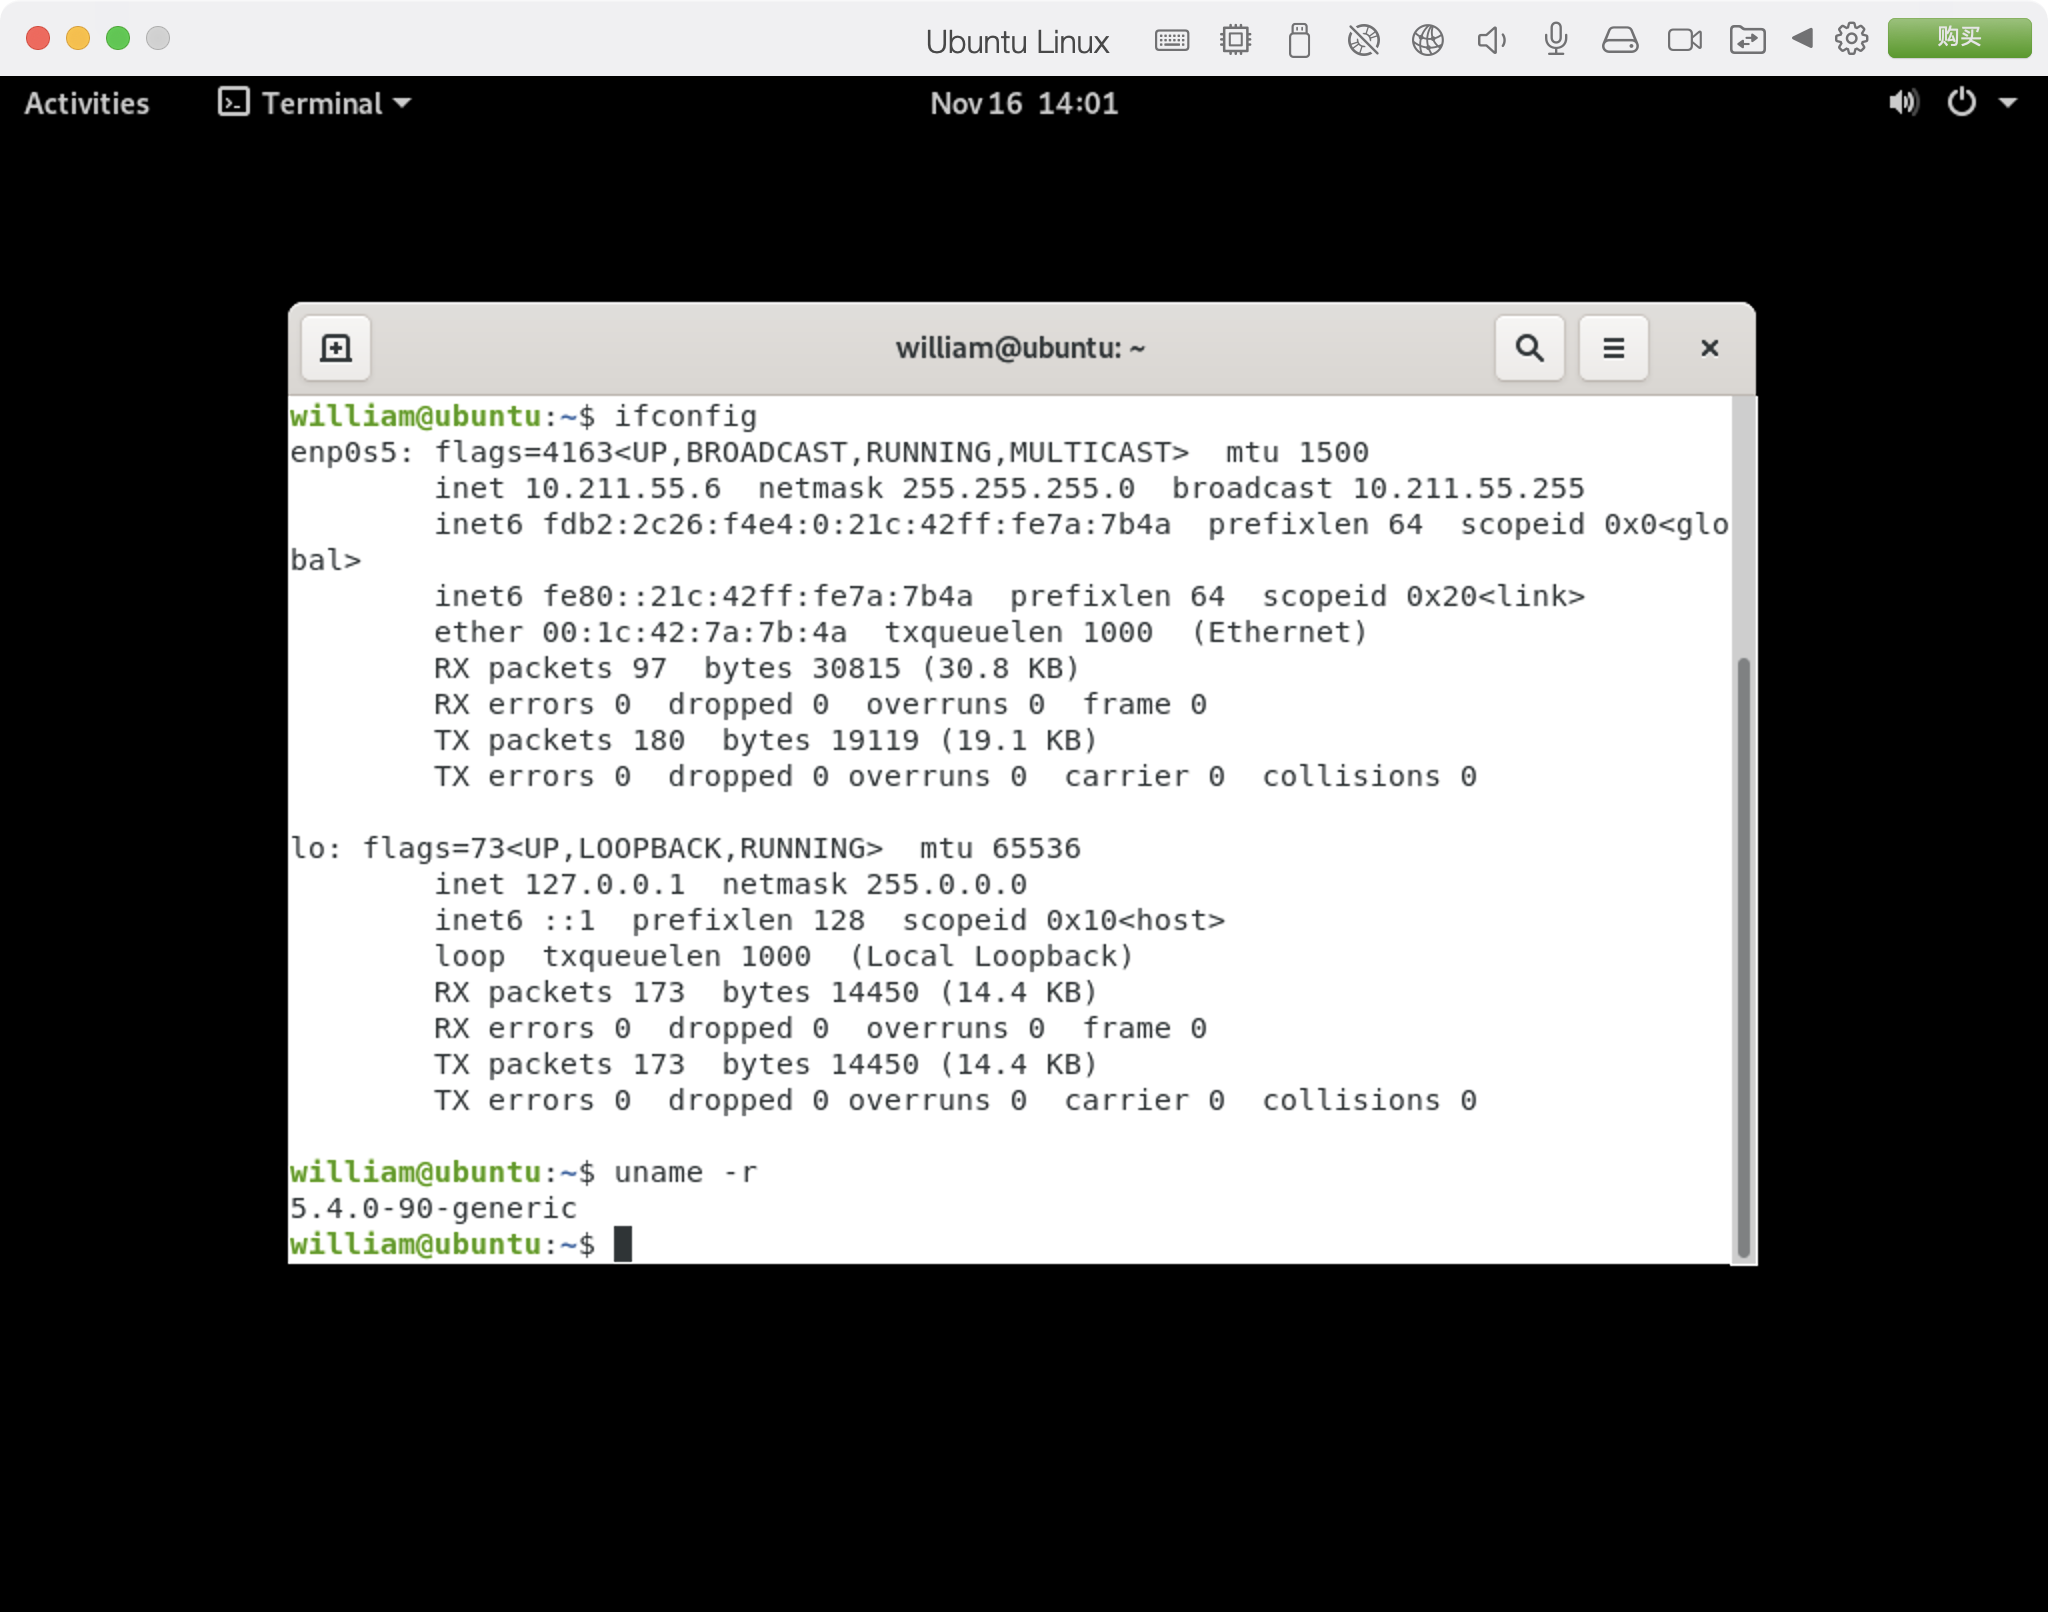Click the Ubuntu volume icon in the top bar
The image size is (2048, 1612).
click(x=1903, y=102)
